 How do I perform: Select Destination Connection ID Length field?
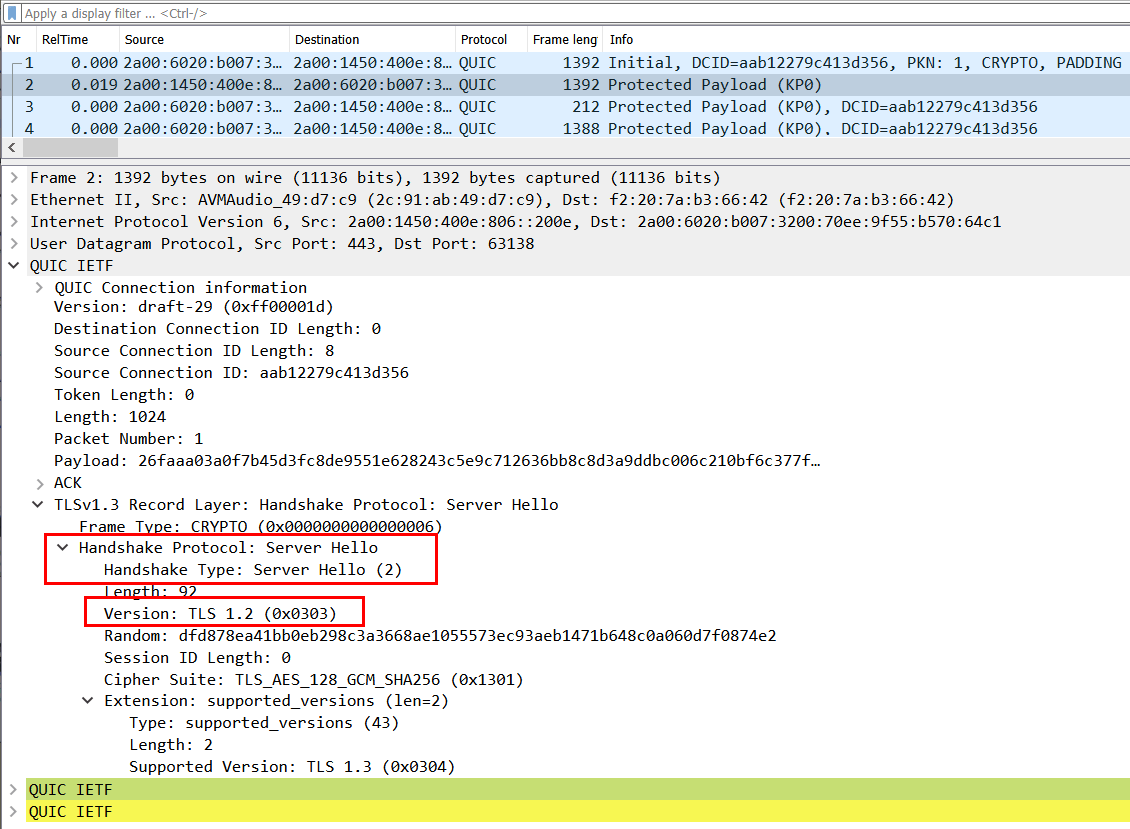218,329
